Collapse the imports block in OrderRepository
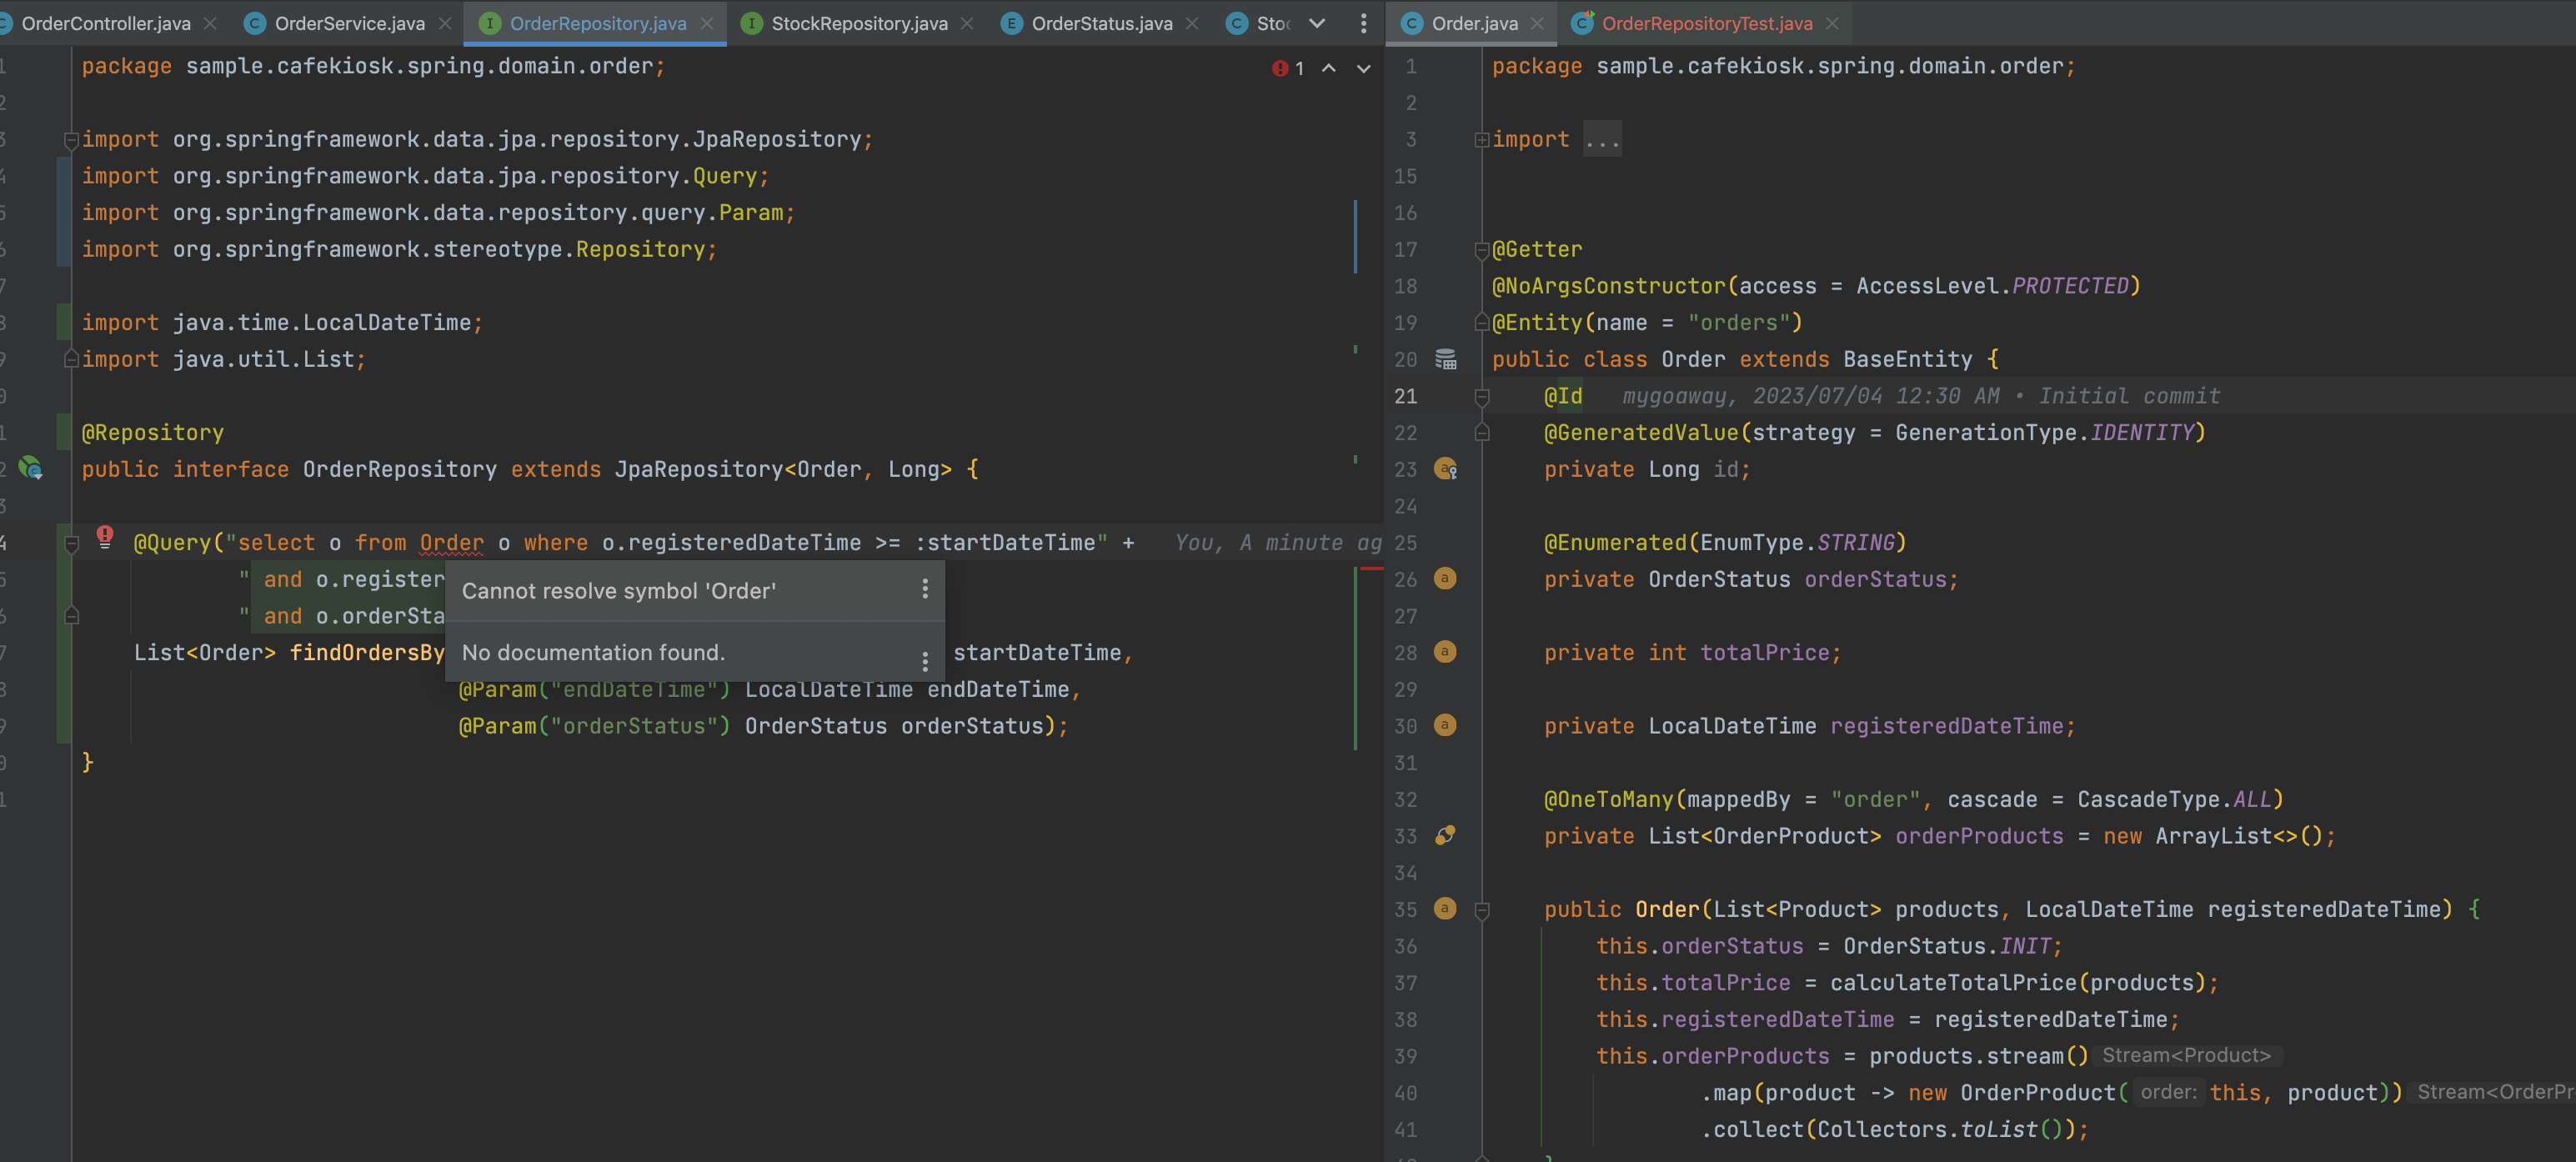The width and height of the screenshot is (2576, 1162). [x=71, y=140]
